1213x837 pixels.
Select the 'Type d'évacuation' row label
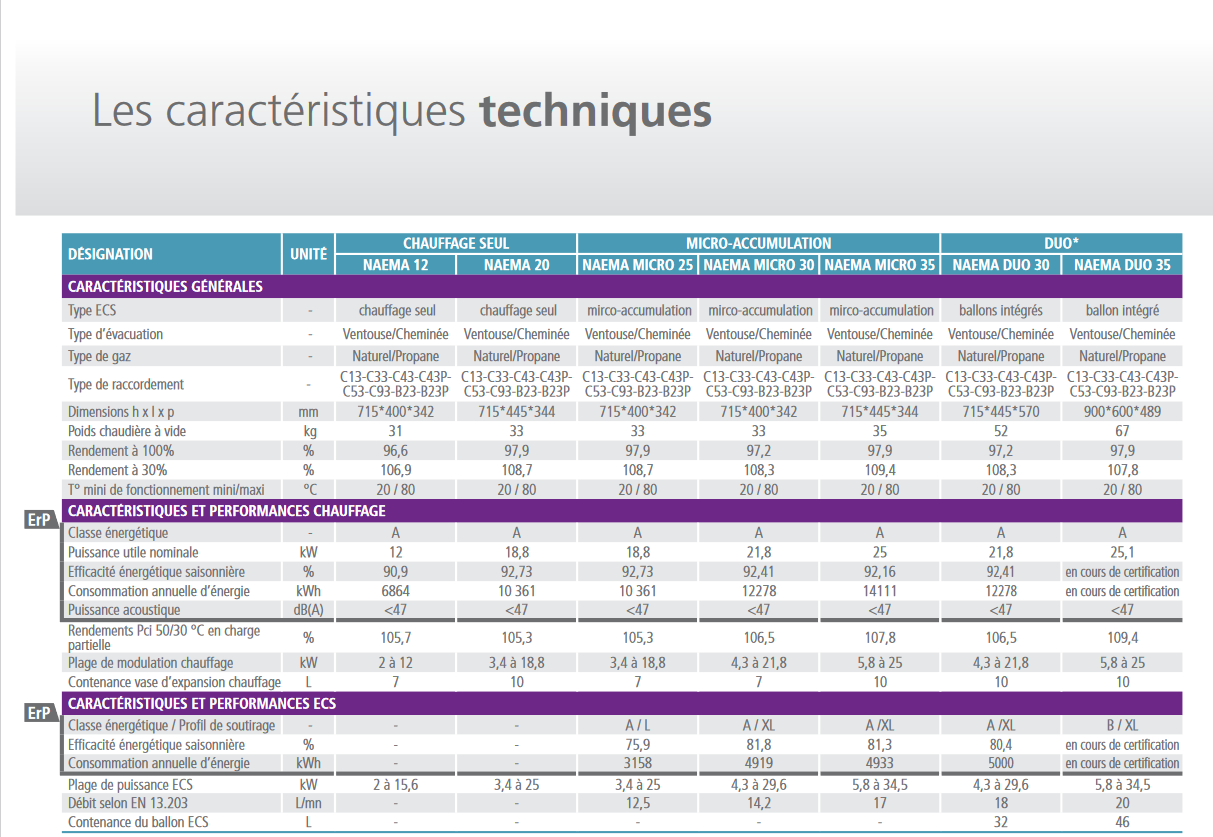coord(115,334)
